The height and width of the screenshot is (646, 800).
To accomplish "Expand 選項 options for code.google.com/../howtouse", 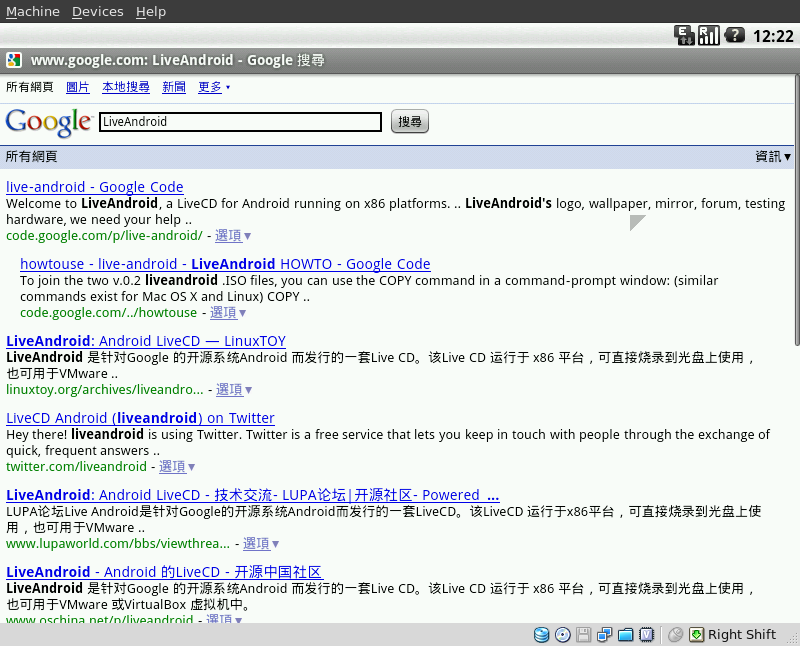I will (x=228, y=312).
